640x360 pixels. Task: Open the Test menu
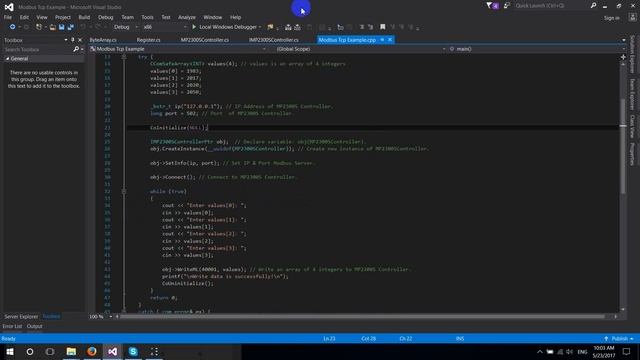pos(166,17)
